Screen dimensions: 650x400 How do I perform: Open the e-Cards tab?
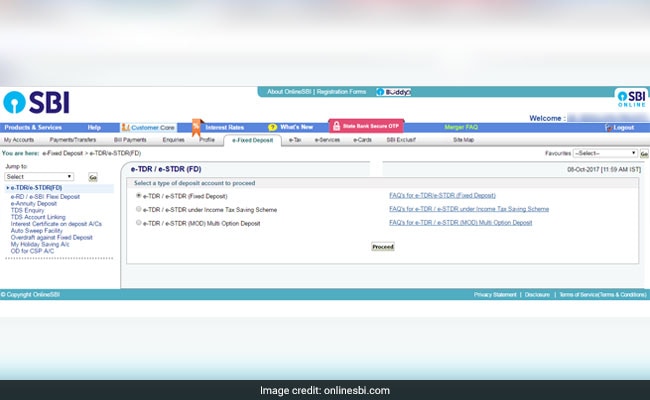click(x=362, y=140)
